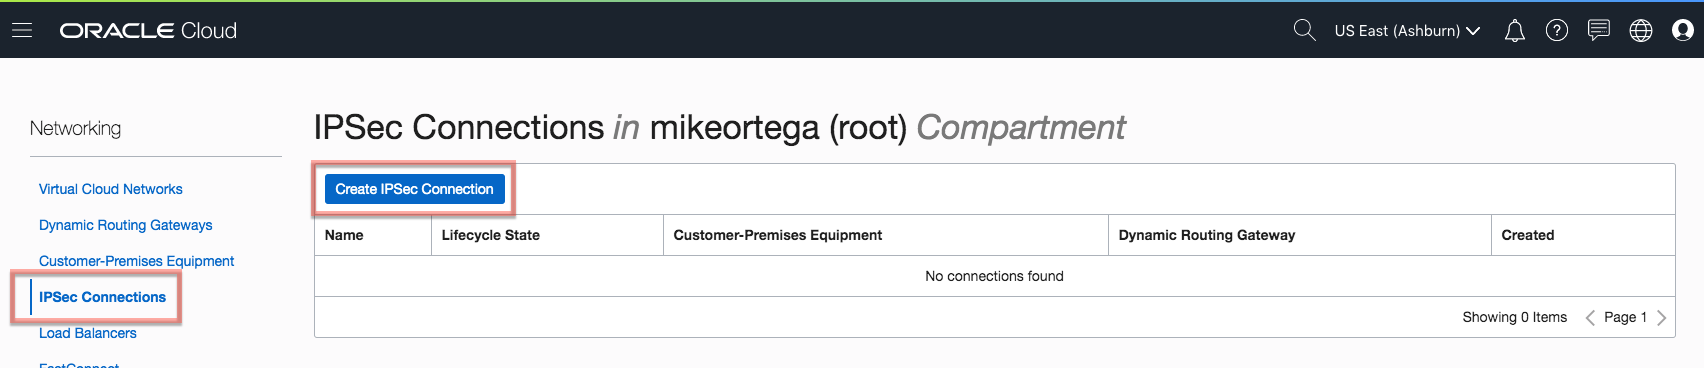
Task: Click the Oracle Cloud logo
Action: tap(148, 31)
